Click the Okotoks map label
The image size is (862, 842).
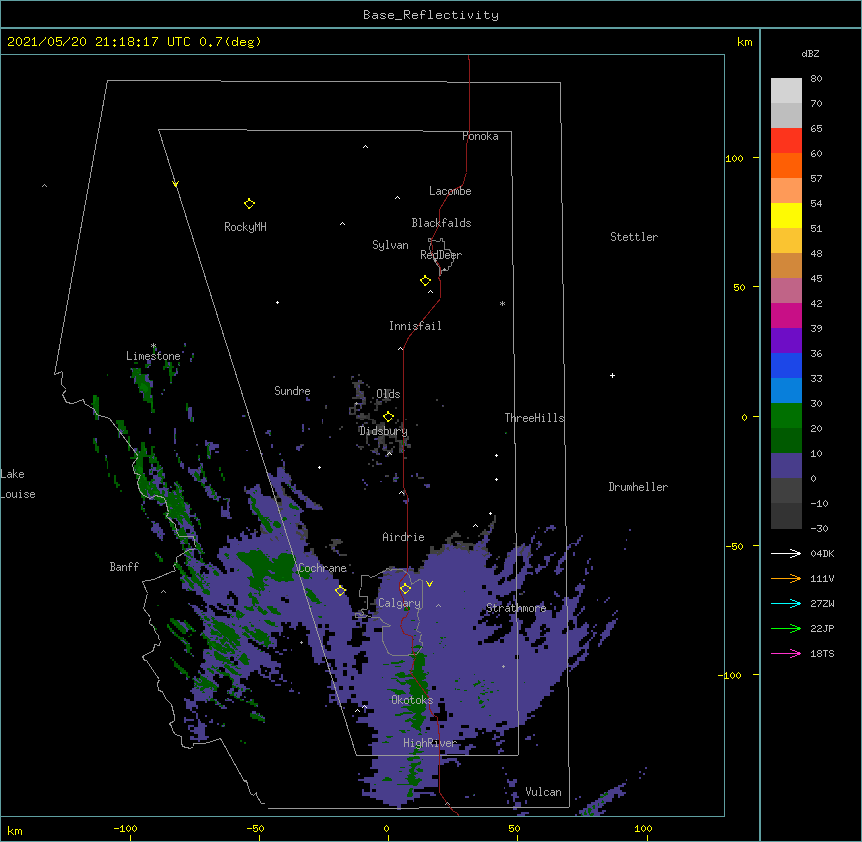[412, 700]
